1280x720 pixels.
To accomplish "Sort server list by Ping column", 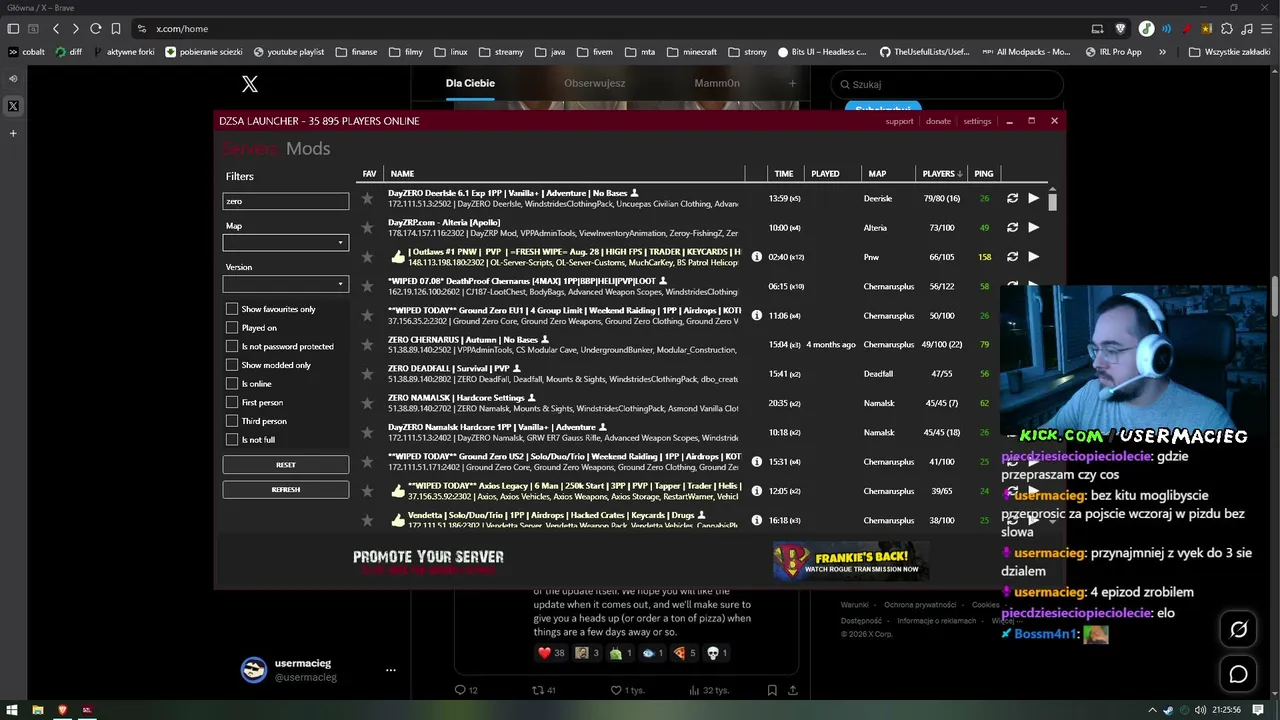I will [x=984, y=174].
